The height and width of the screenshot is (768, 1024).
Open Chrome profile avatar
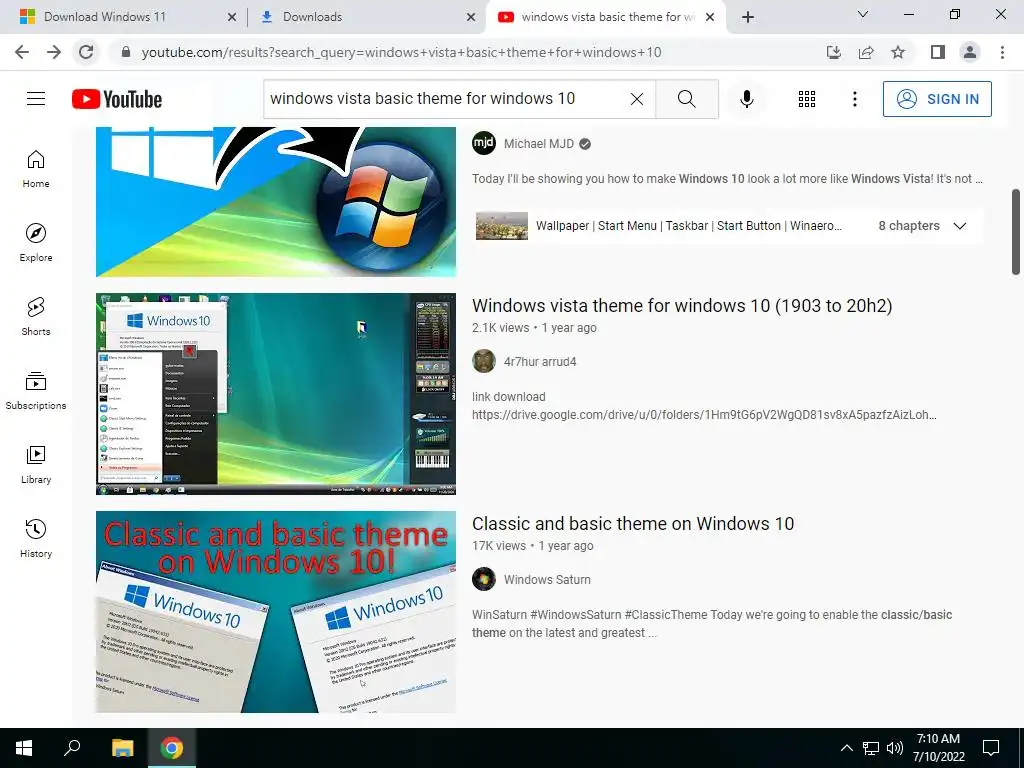click(970, 52)
